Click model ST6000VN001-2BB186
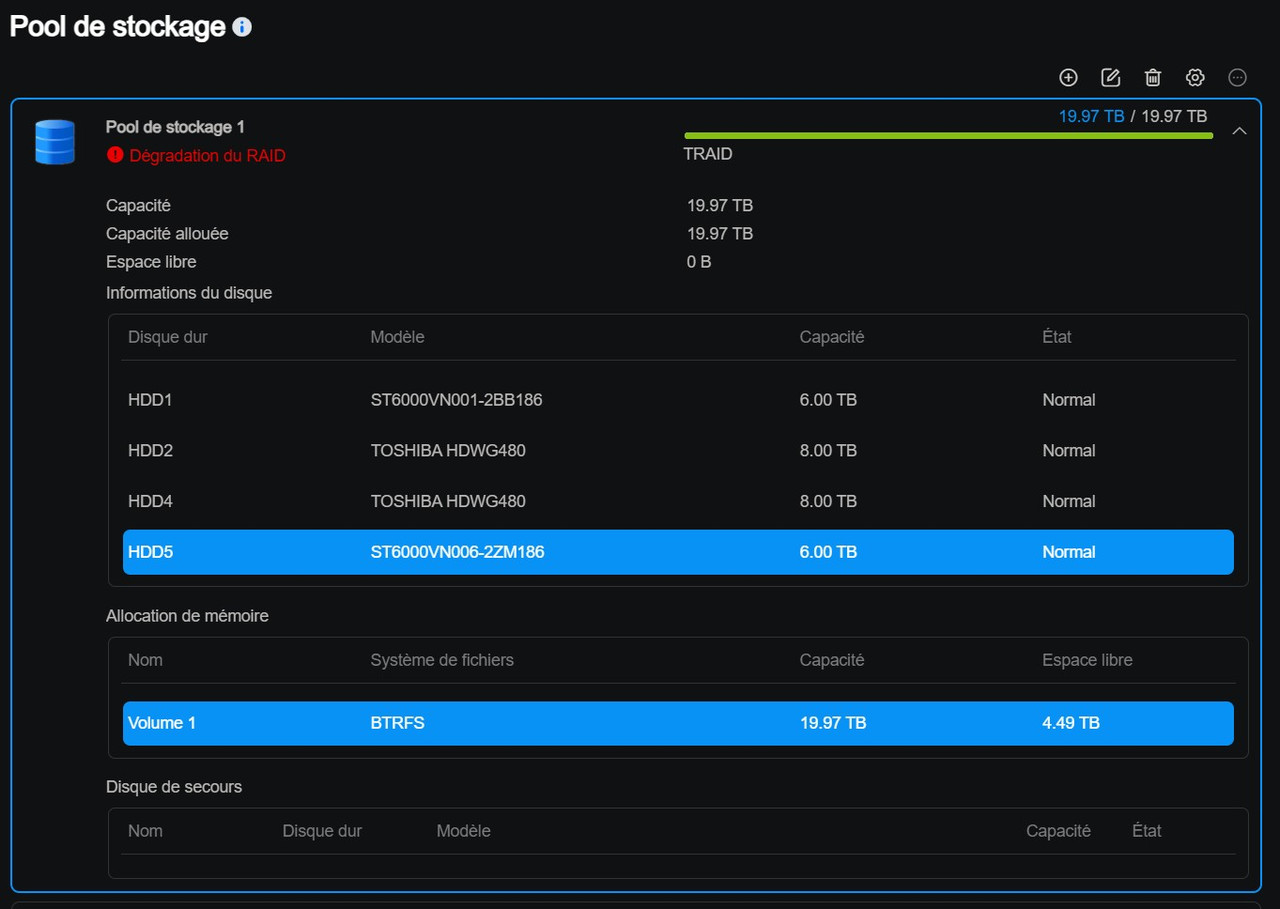Viewport: 1280px width, 909px height. tap(456, 400)
